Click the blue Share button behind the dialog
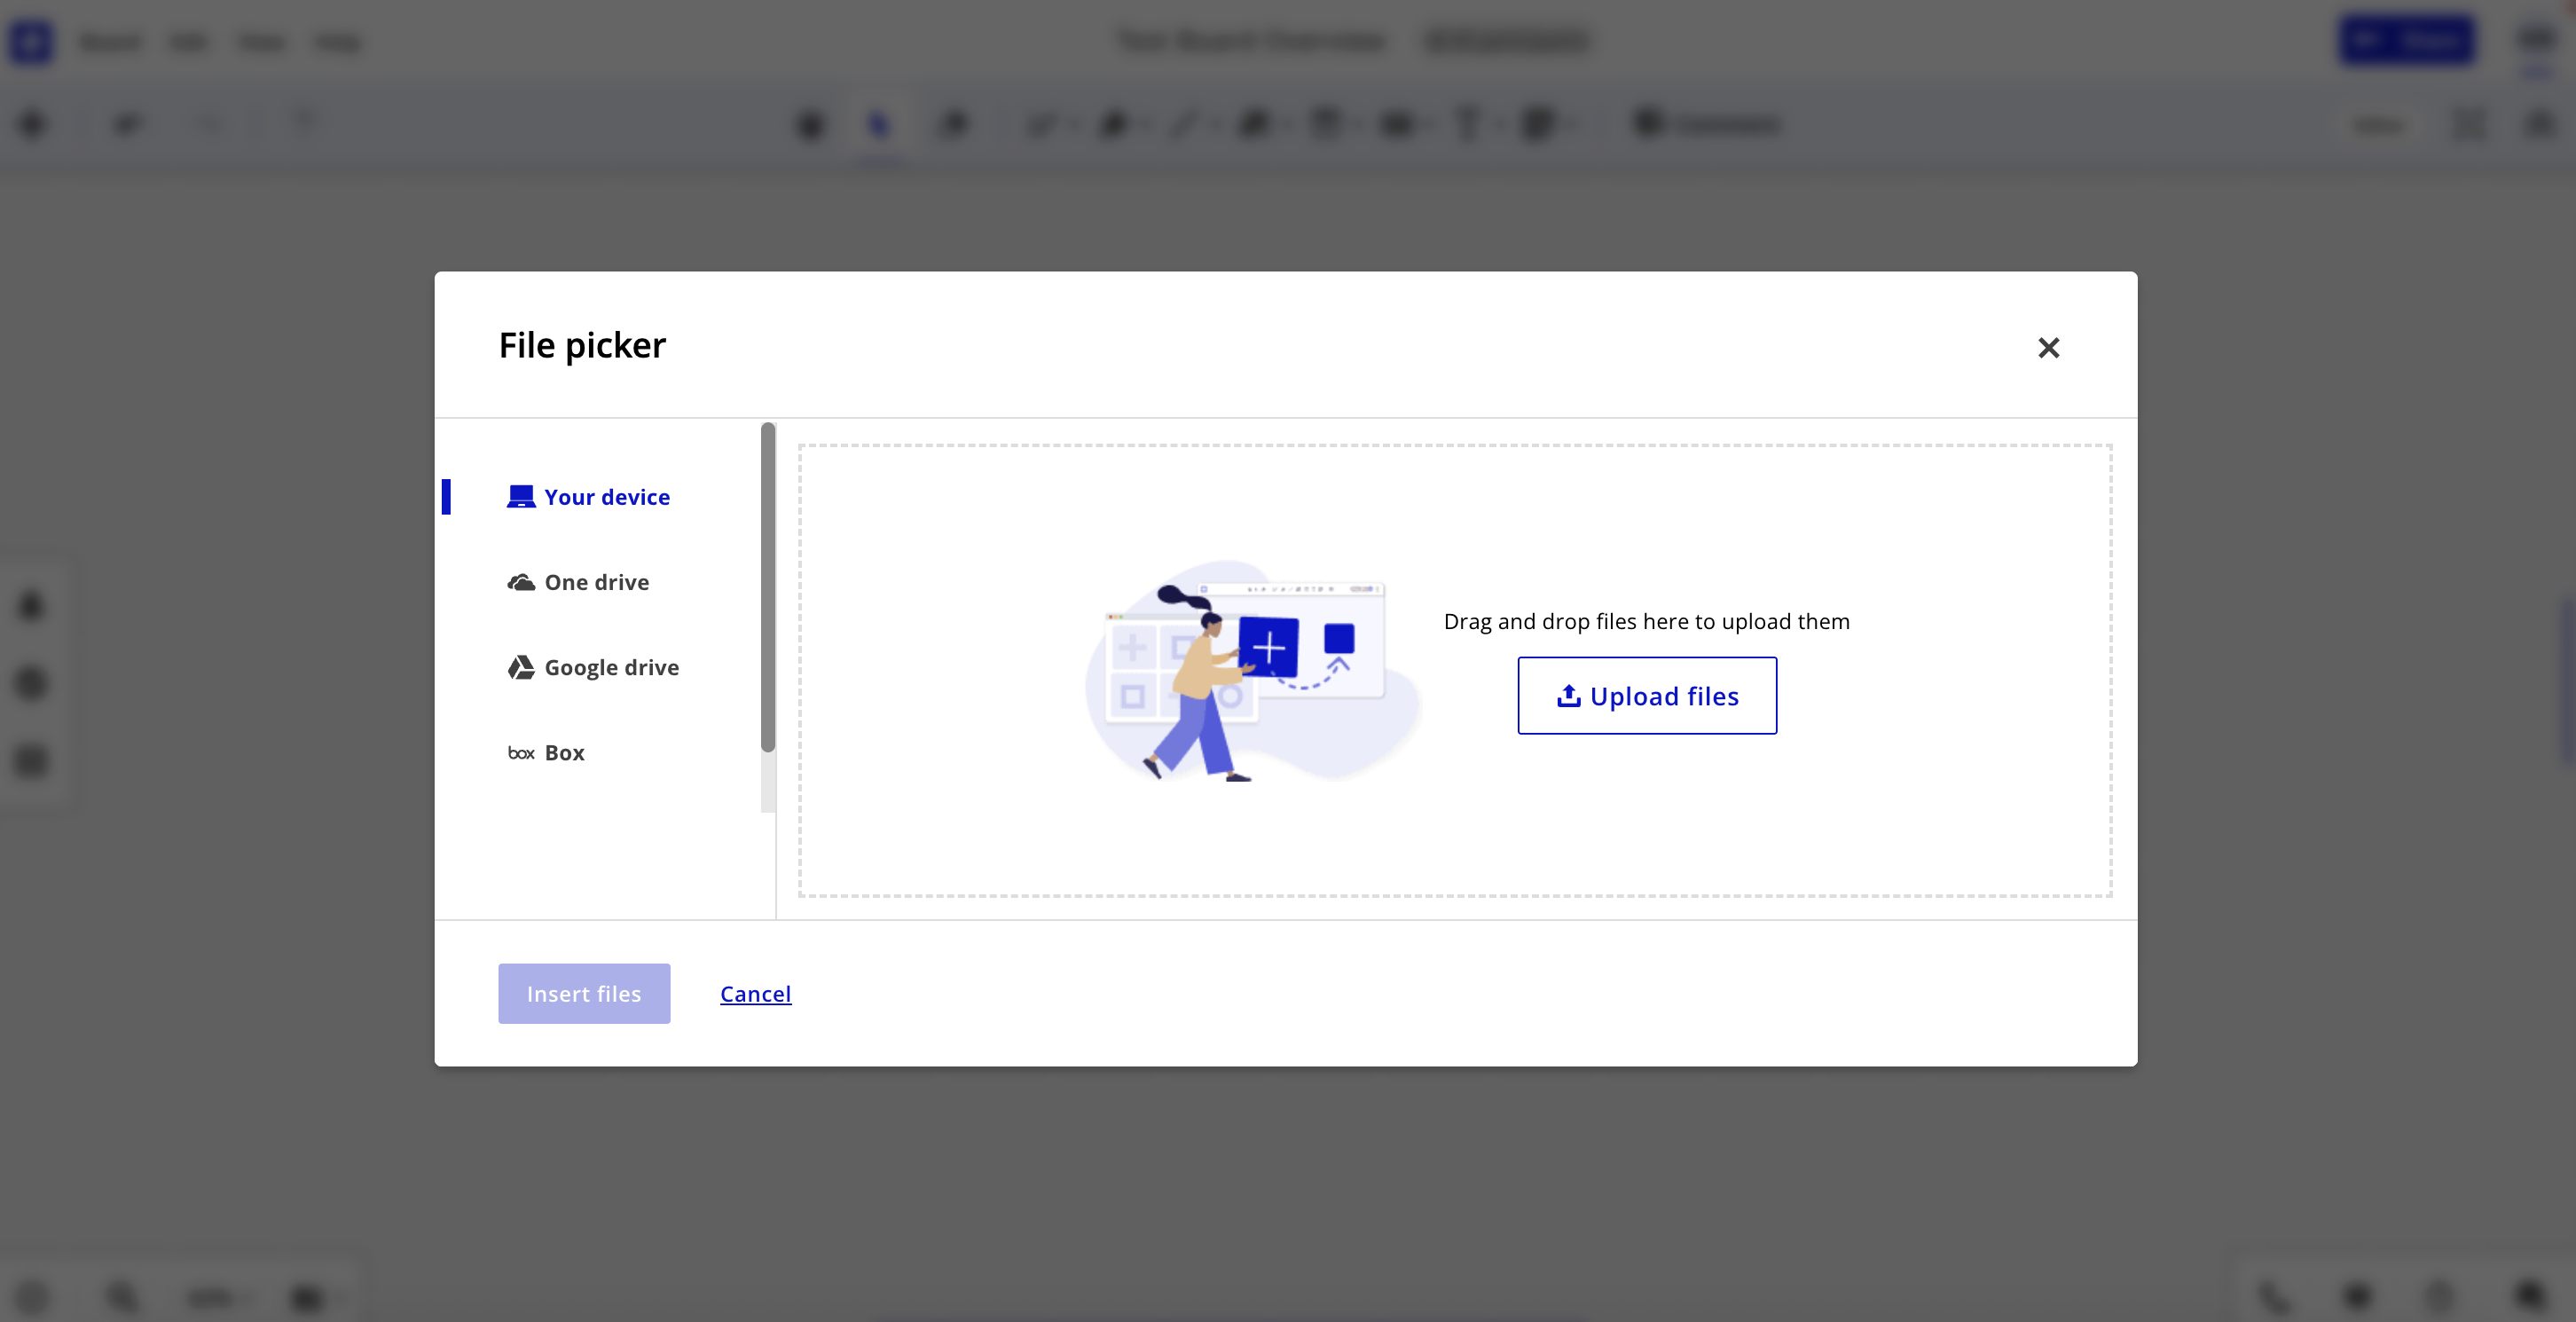The height and width of the screenshot is (1322, 2576). tap(2406, 41)
